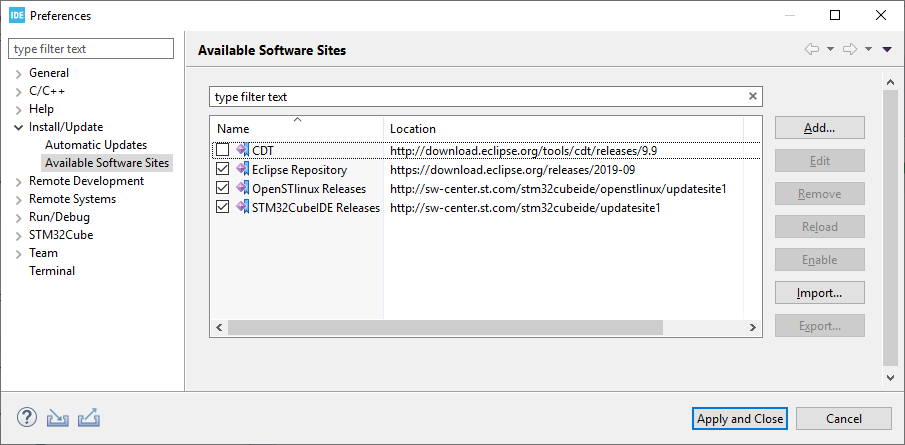This screenshot has height=445, width=905.
Task: Click the CDT repository icon
Action: click(x=242, y=151)
